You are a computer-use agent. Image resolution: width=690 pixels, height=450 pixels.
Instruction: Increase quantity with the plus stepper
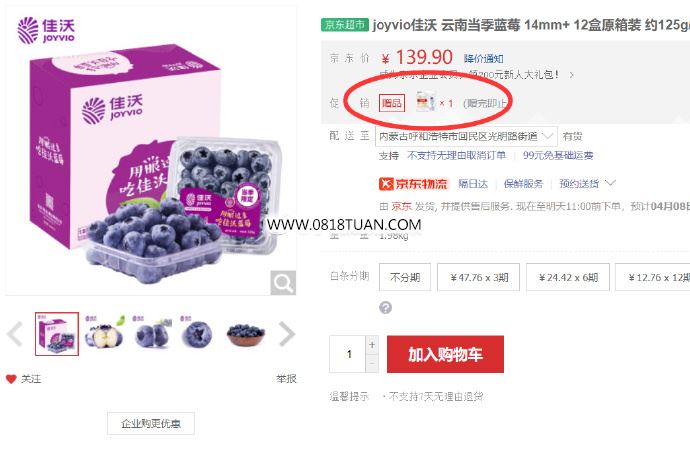372,345
